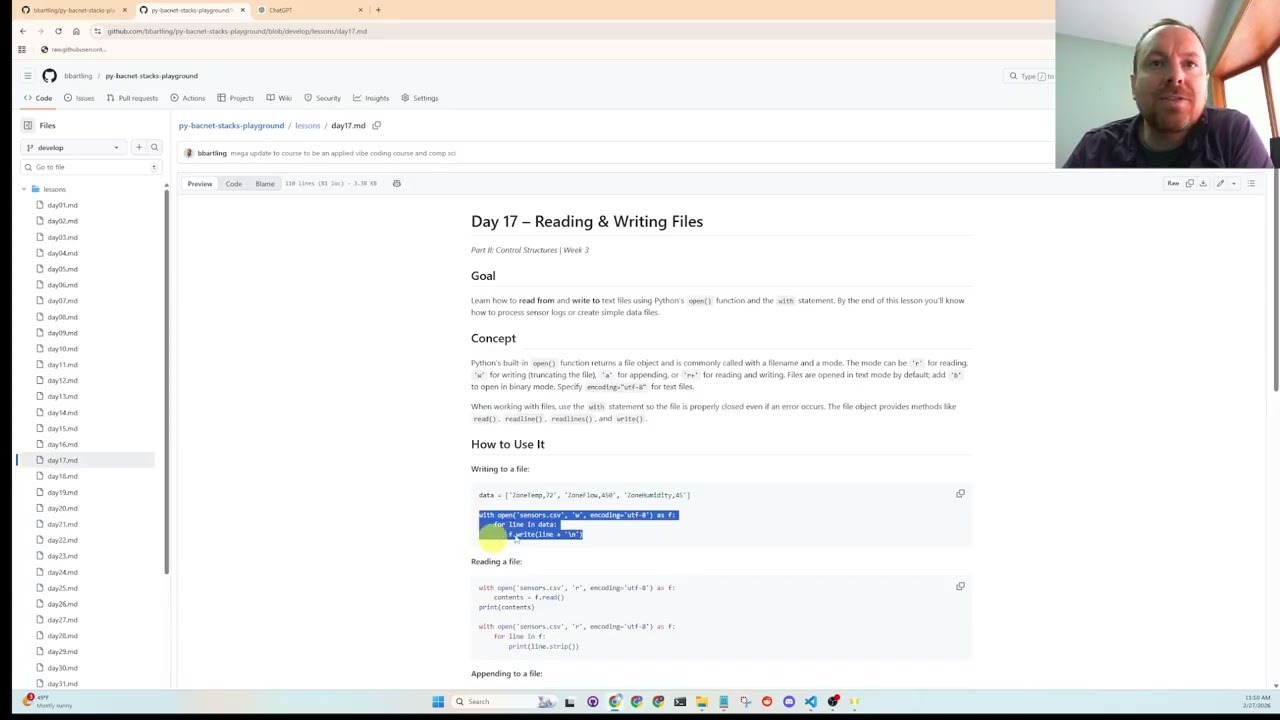Open the bbartling commit author link
1280x720 pixels.
[x=212, y=153]
